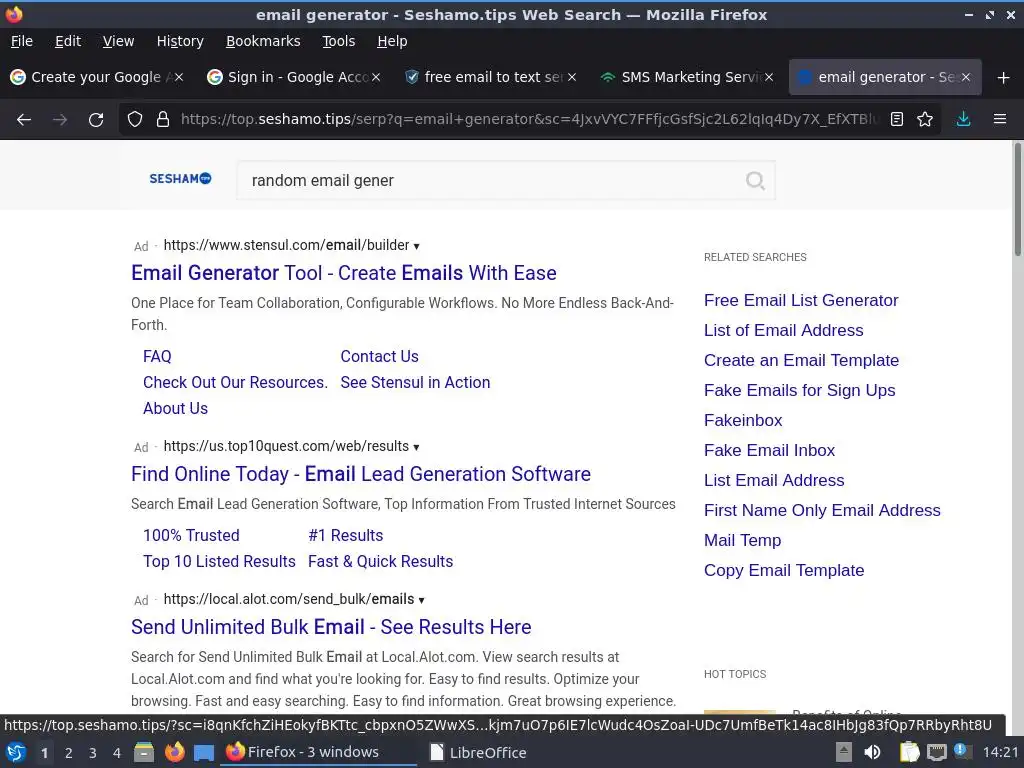Click the 'About Us' sitelink
The width and height of the screenshot is (1024, 768).
point(176,409)
